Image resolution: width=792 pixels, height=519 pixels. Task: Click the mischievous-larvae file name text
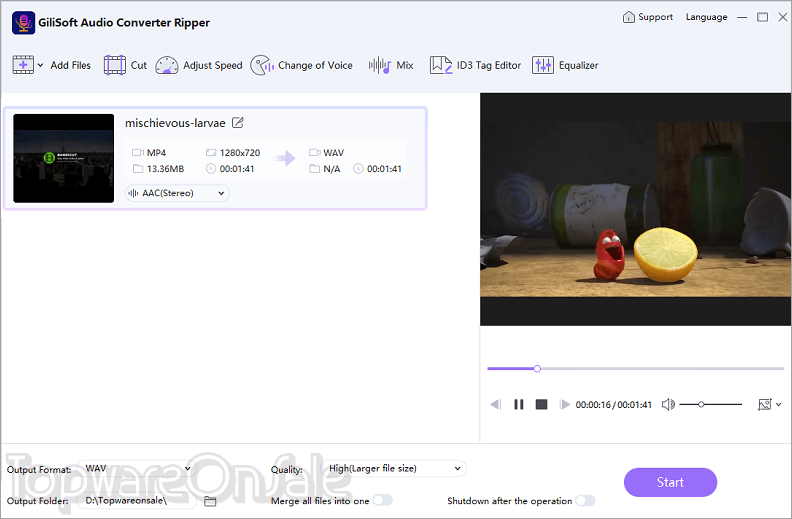click(x=175, y=123)
